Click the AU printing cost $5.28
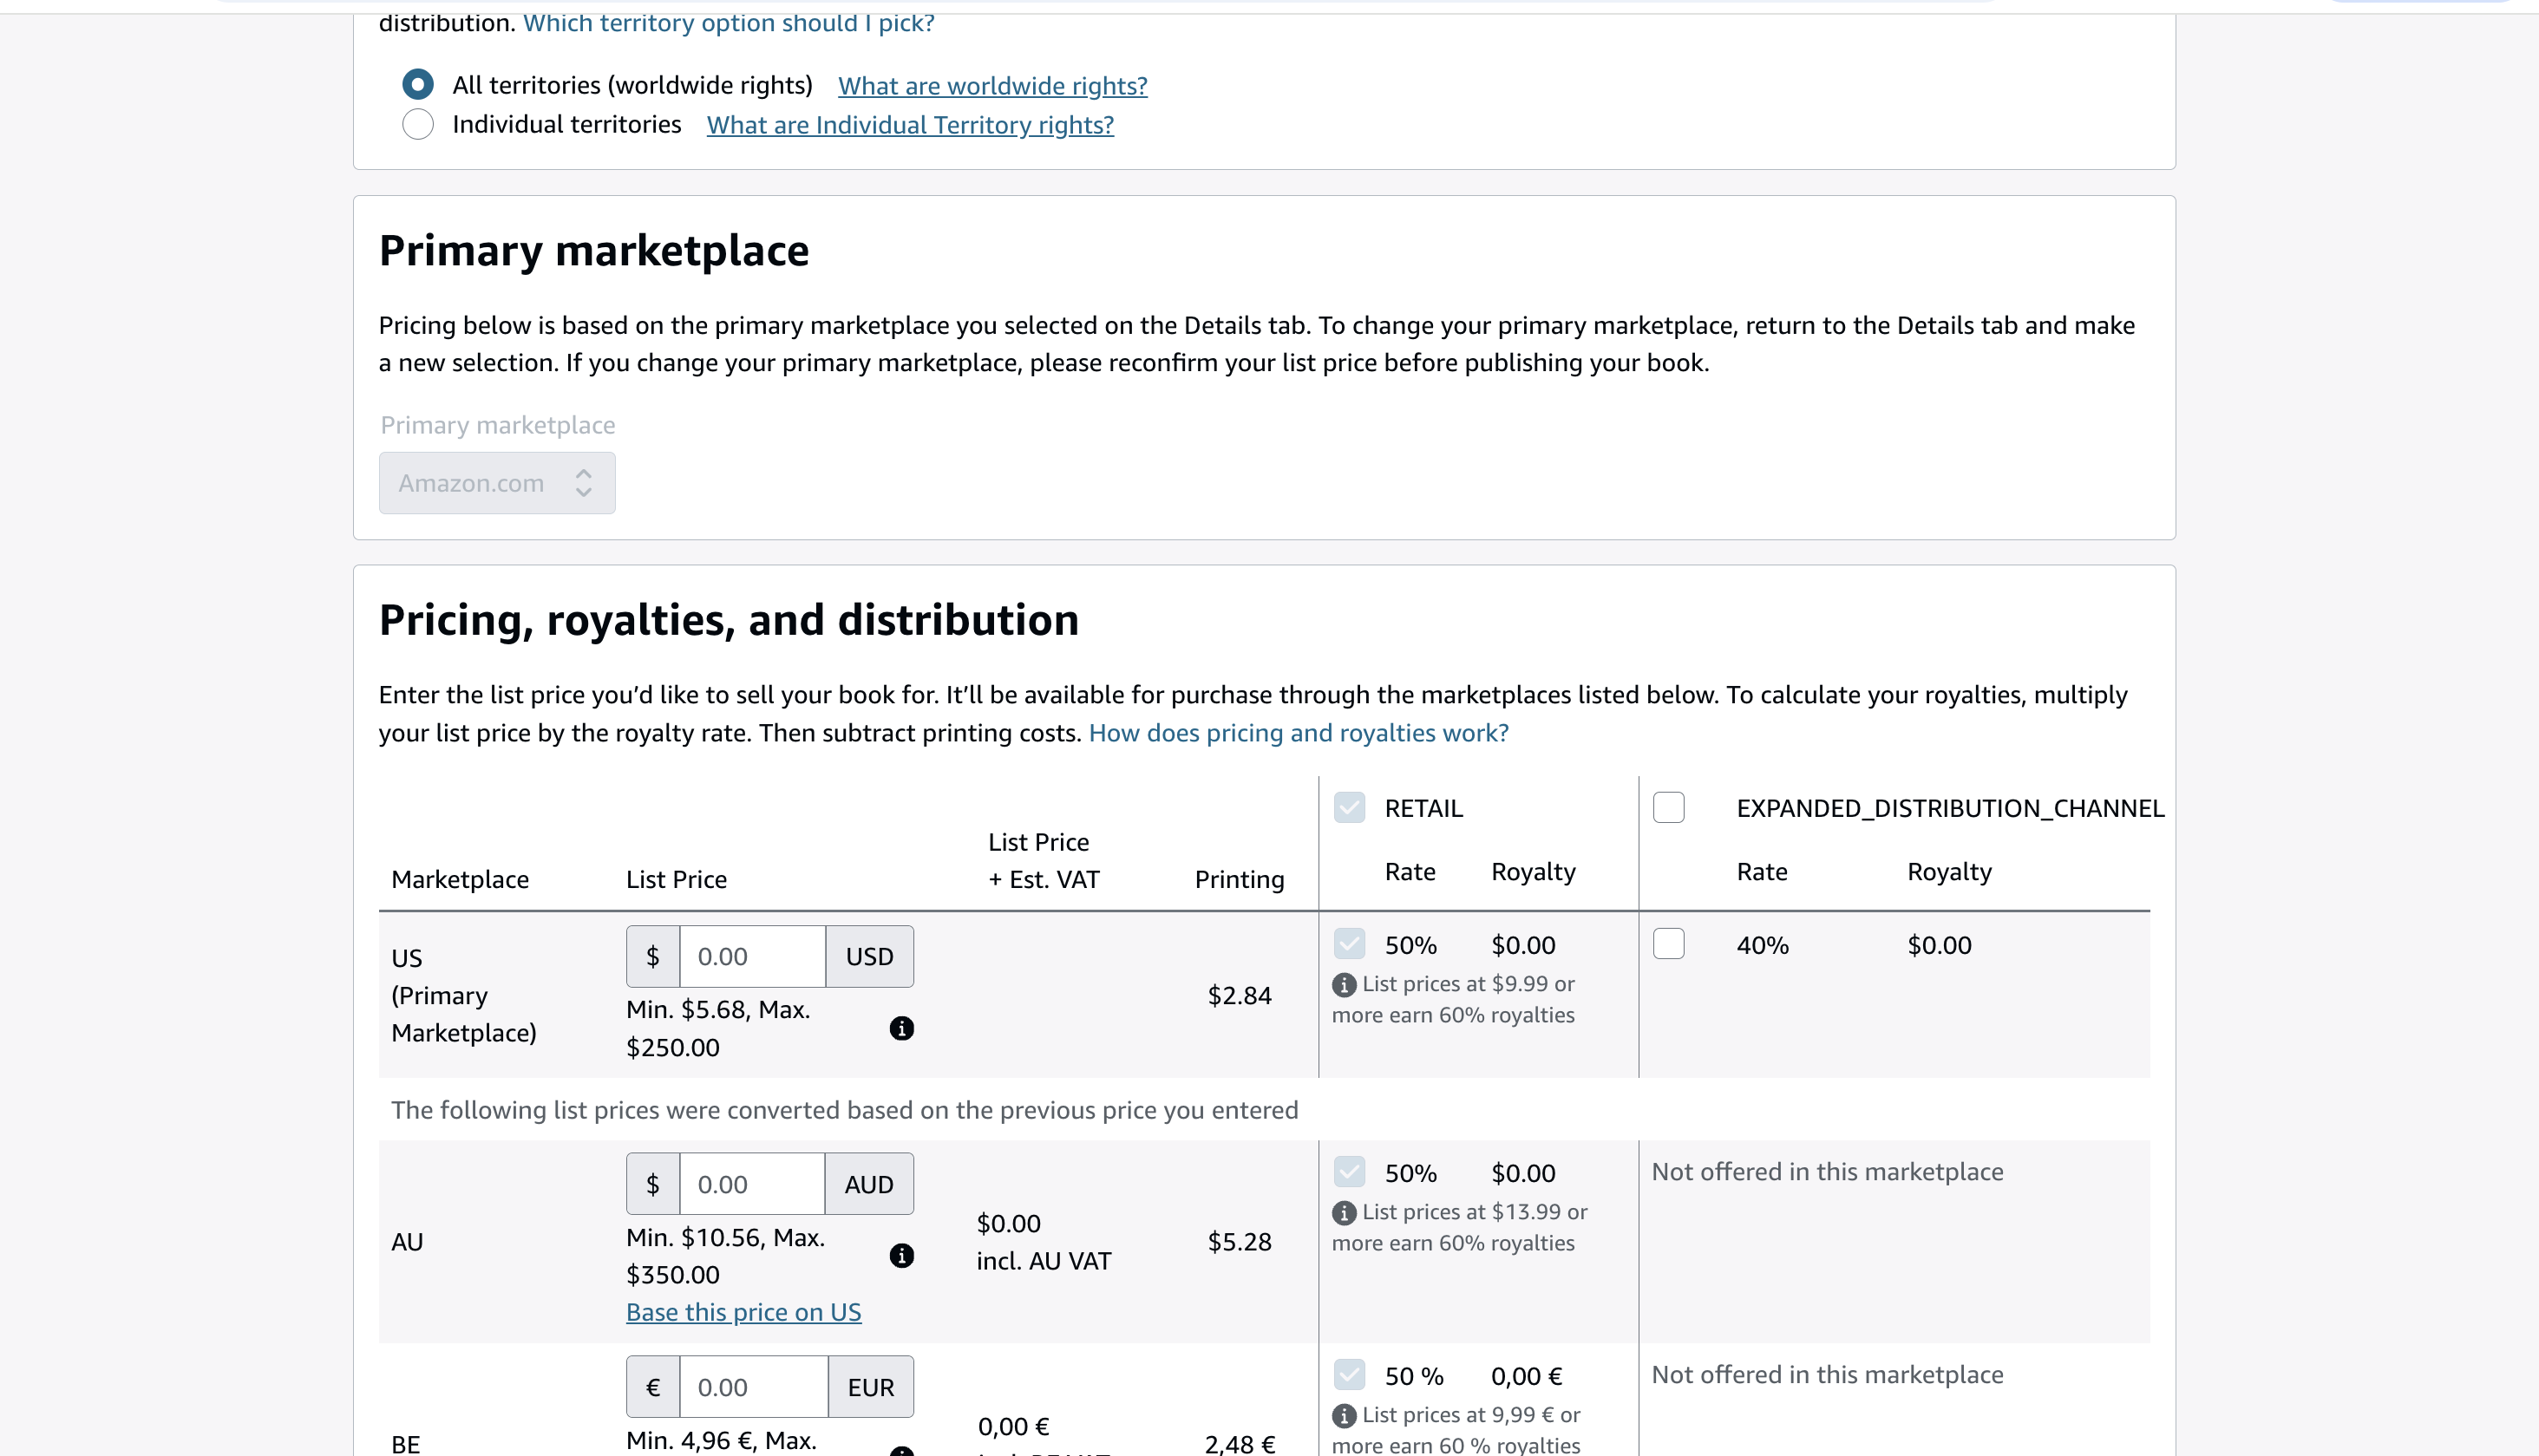Screen dimensions: 2539x1456 1239,1242
